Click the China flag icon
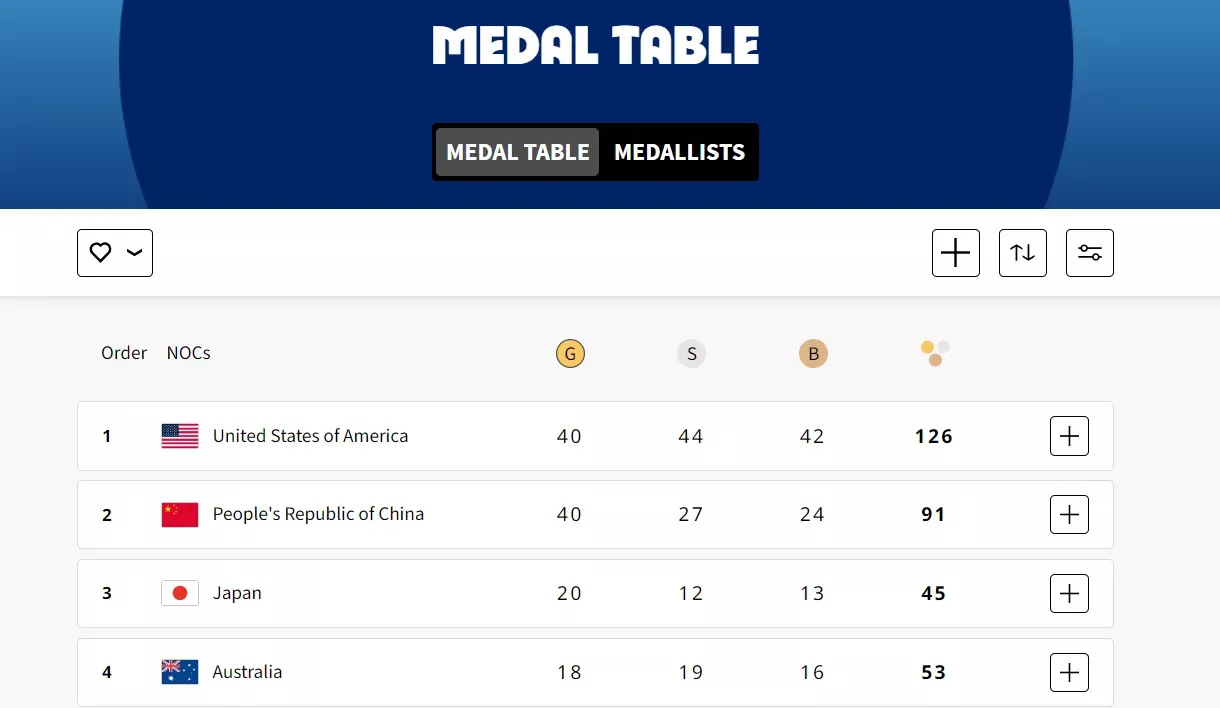Image resolution: width=1220 pixels, height=708 pixels. (180, 514)
